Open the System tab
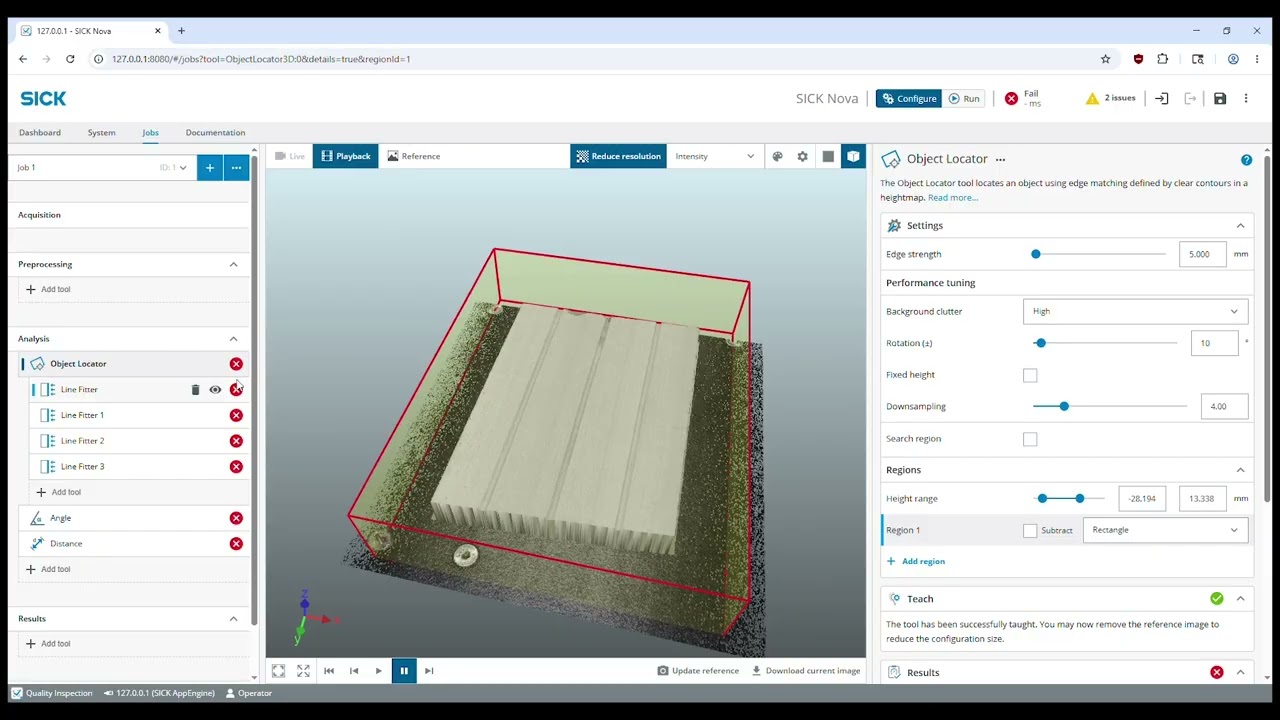This screenshot has height=720, width=1280. point(101,132)
